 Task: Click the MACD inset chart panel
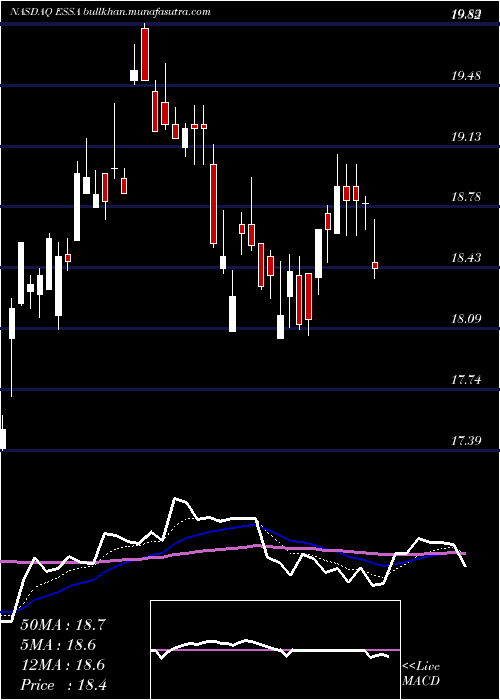tap(275, 650)
